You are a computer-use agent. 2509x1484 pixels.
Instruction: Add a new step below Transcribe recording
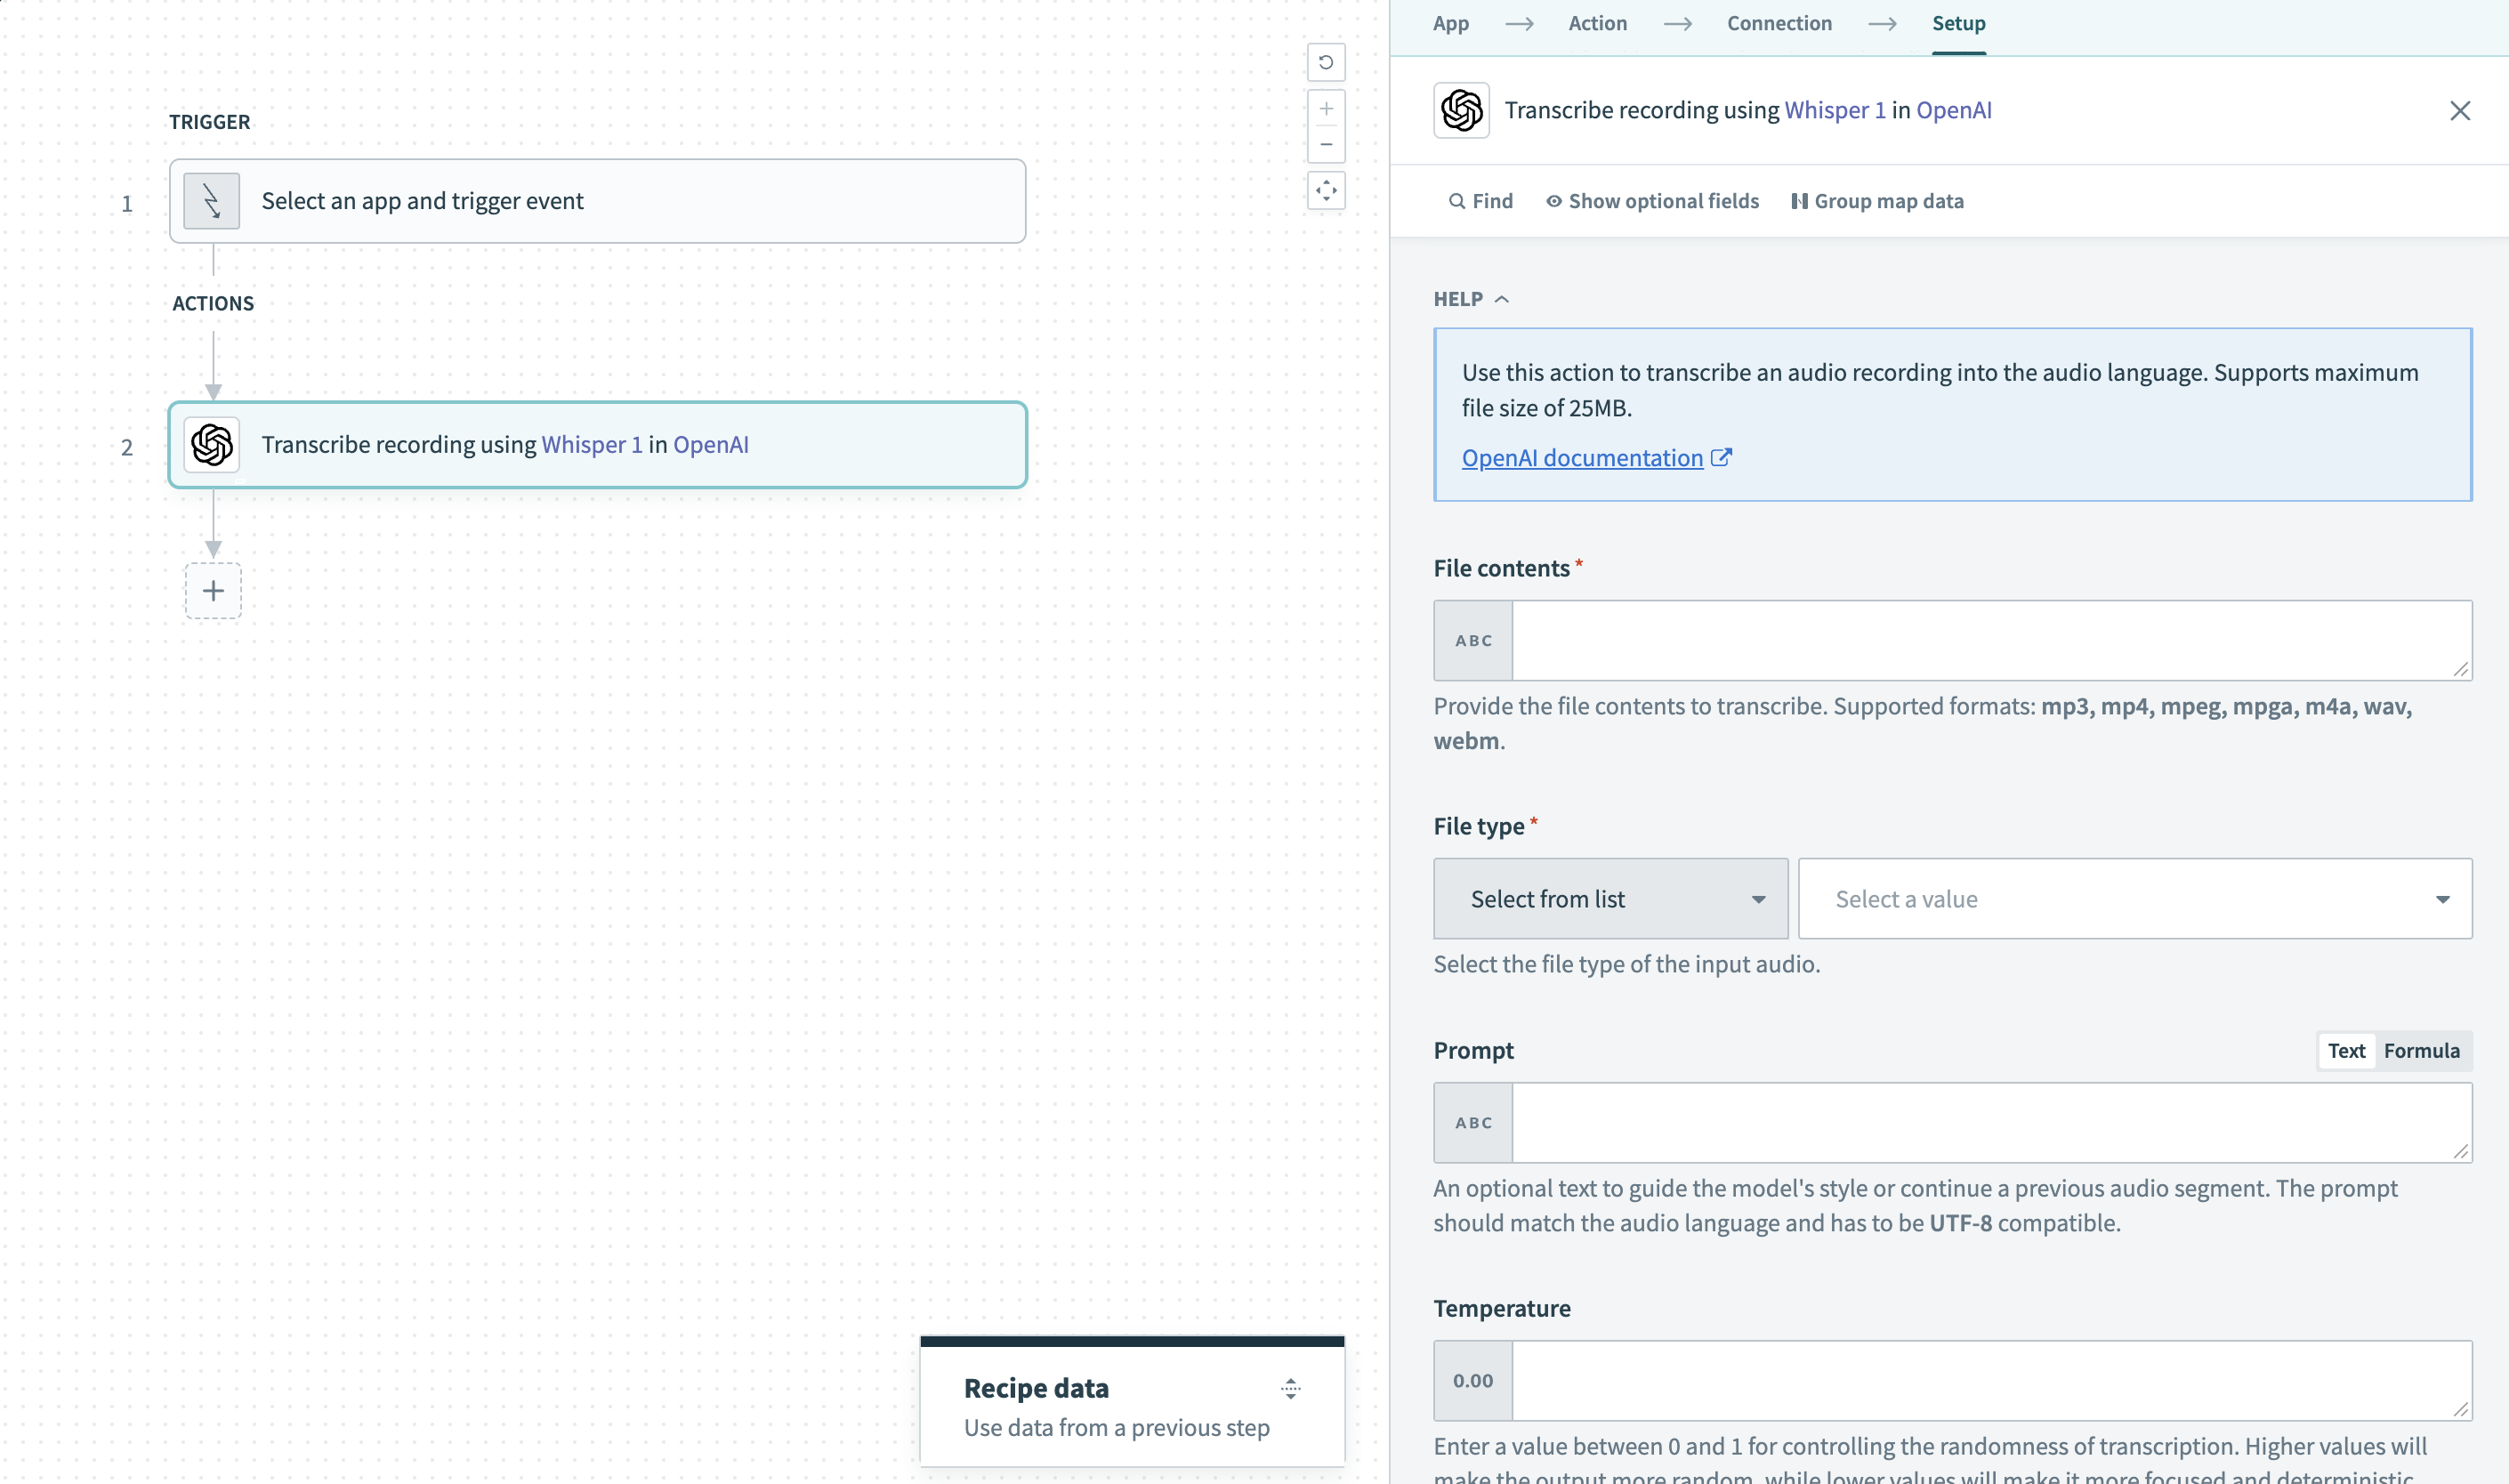tap(213, 591)
